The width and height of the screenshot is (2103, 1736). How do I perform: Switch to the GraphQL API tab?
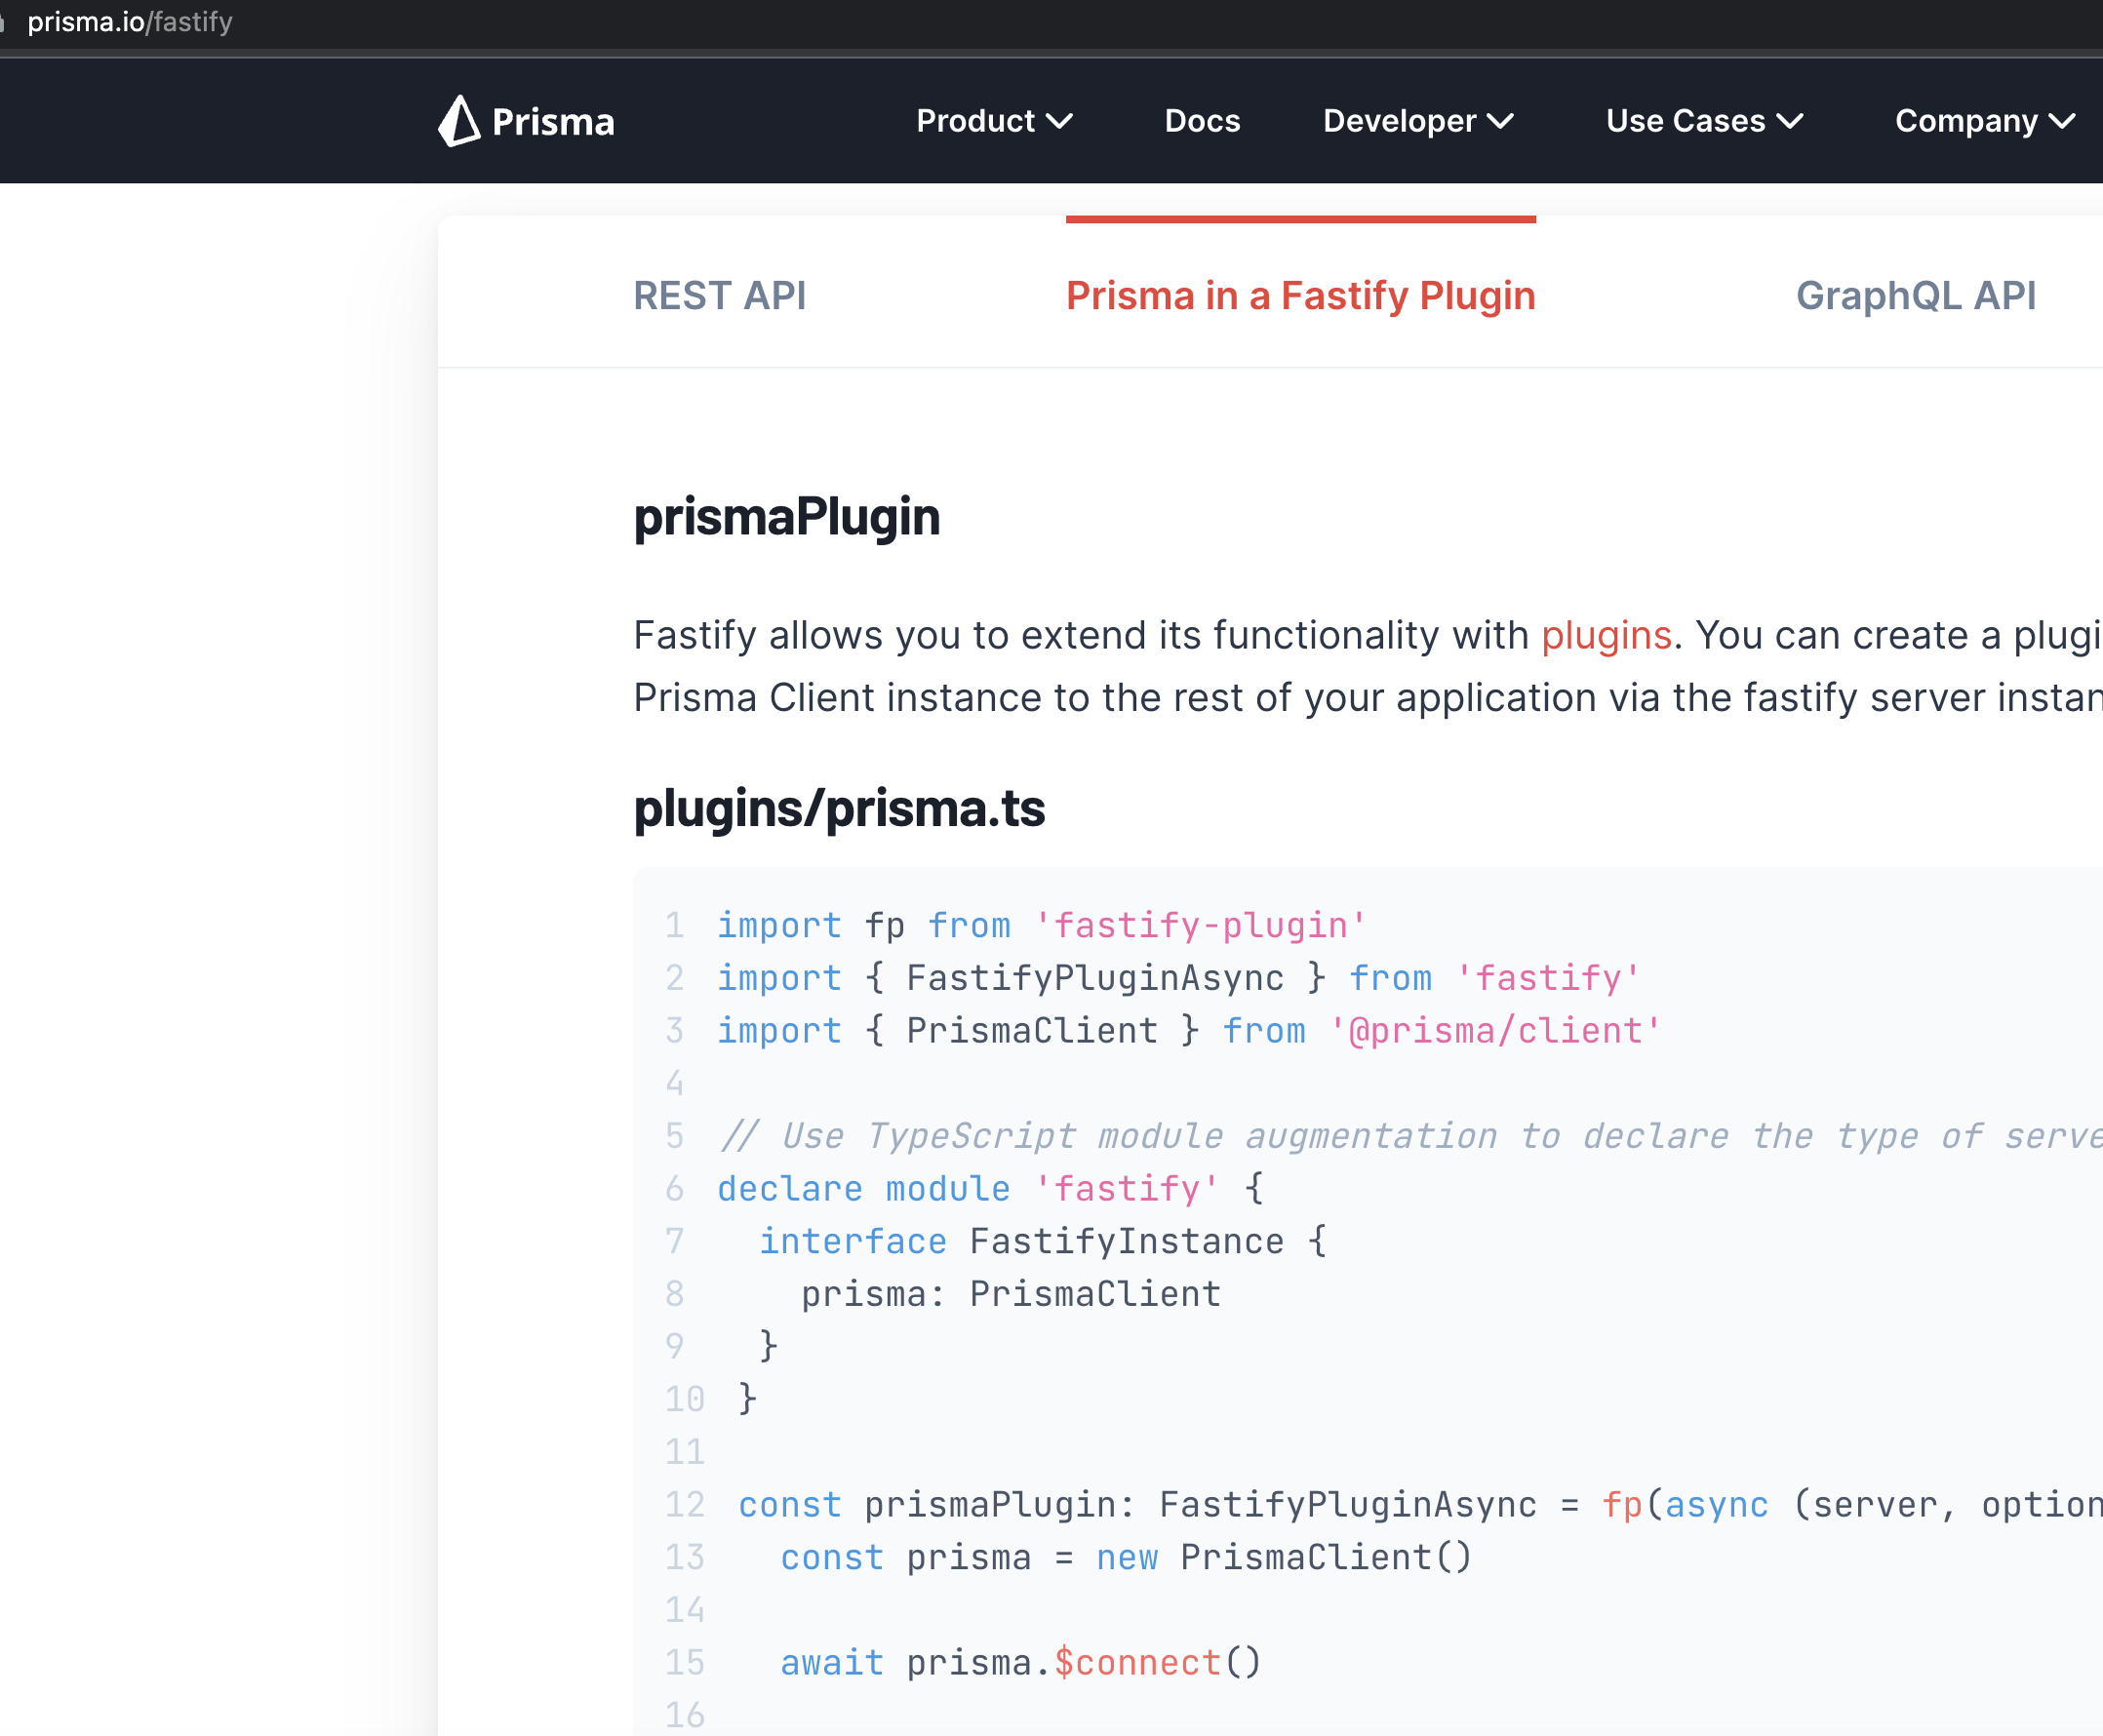1917,296
